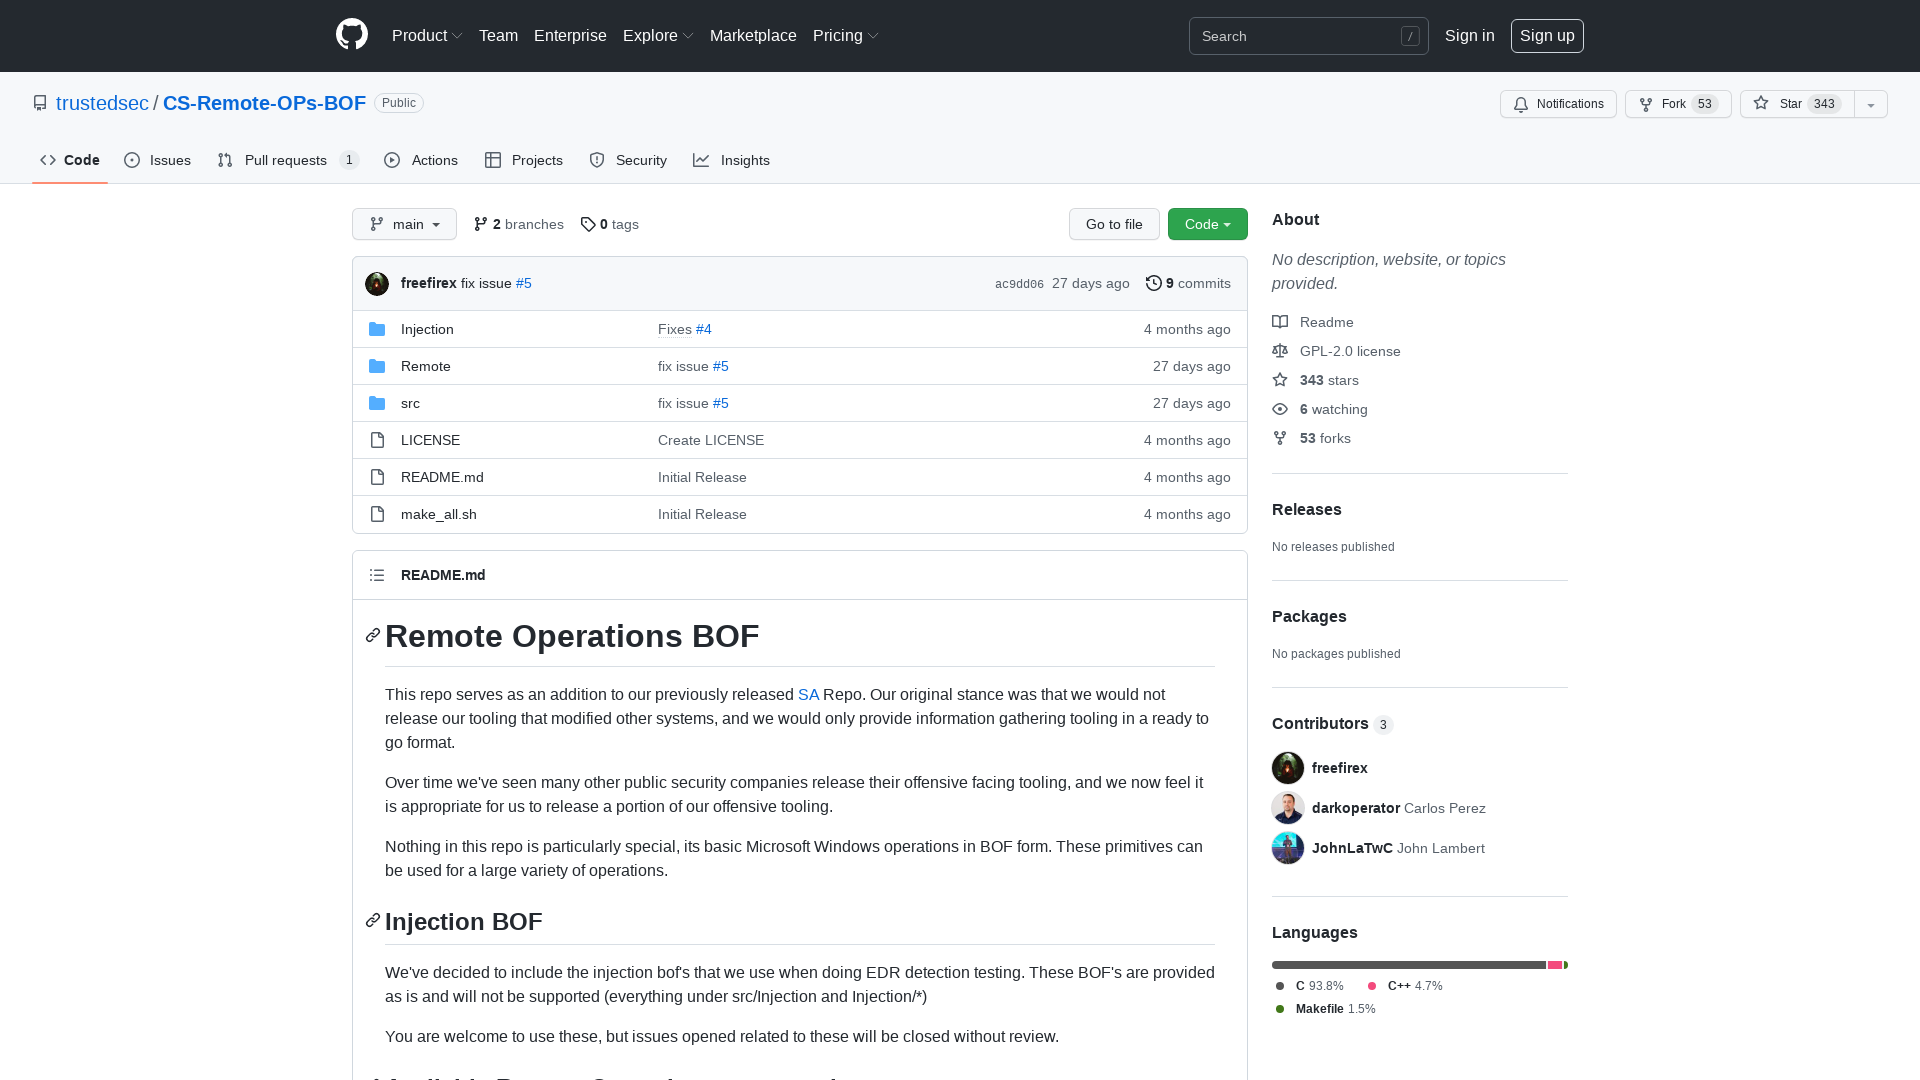Click the src folder icon
1920x1080 pixels.
click(377, 403)
